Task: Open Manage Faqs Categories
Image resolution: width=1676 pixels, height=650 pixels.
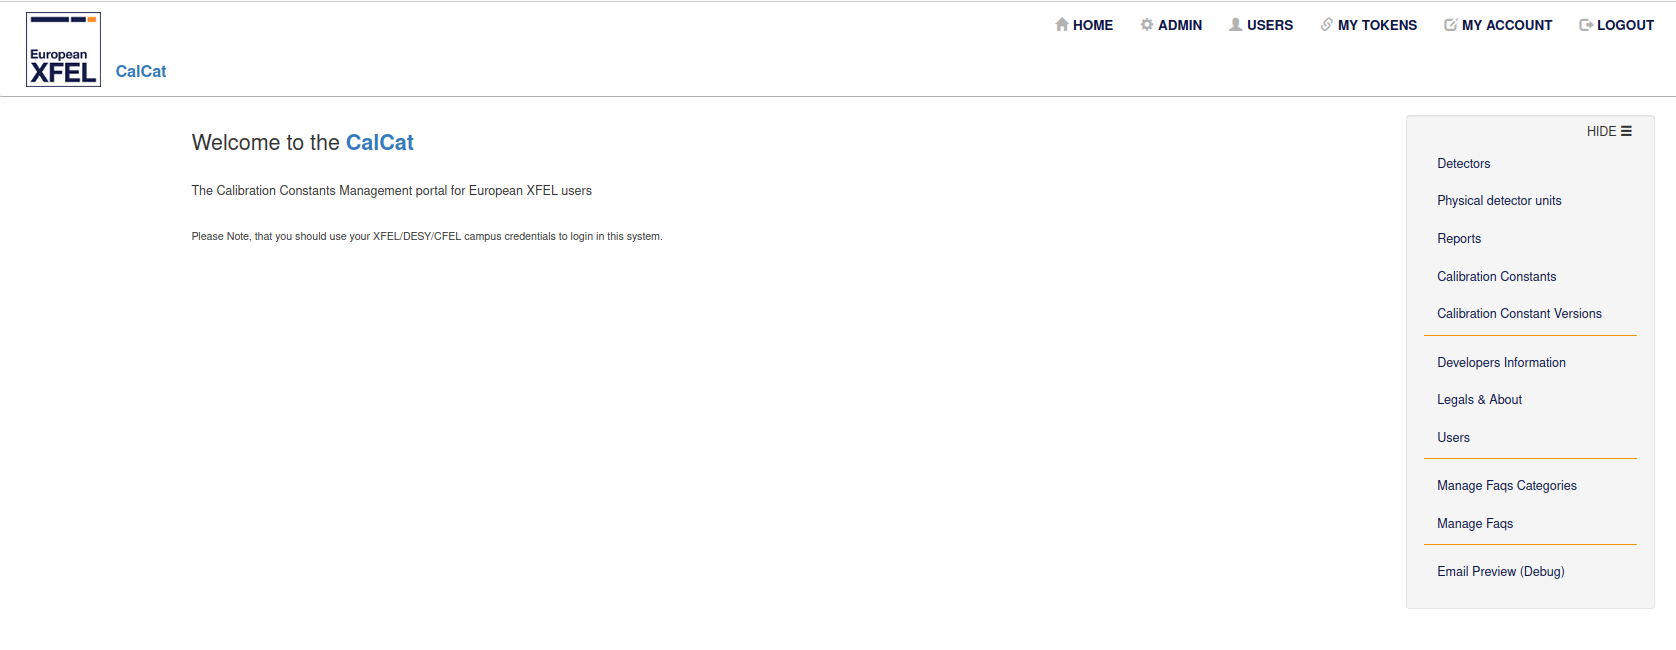Action: tap(1507, 485)
